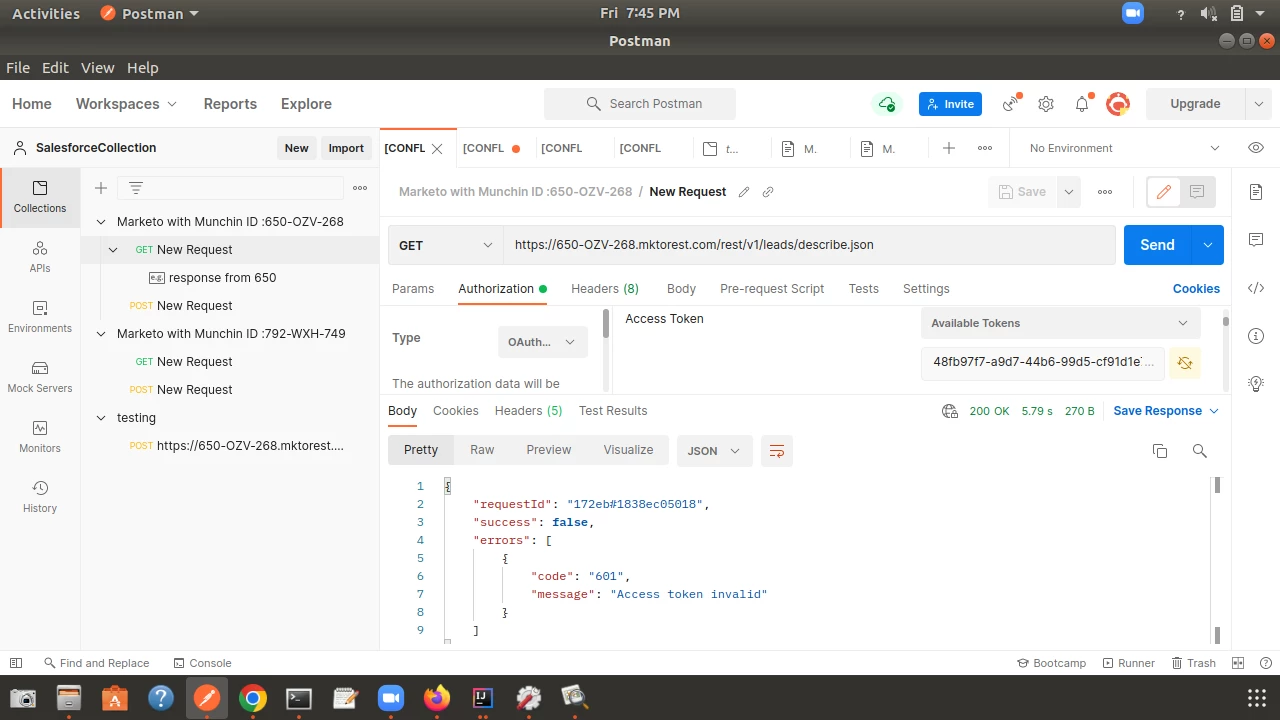Collapse the testing collection
Image resolution: width=1280 pixels, height=720 pixels.
pyautogui.click(x=101, y=418)
